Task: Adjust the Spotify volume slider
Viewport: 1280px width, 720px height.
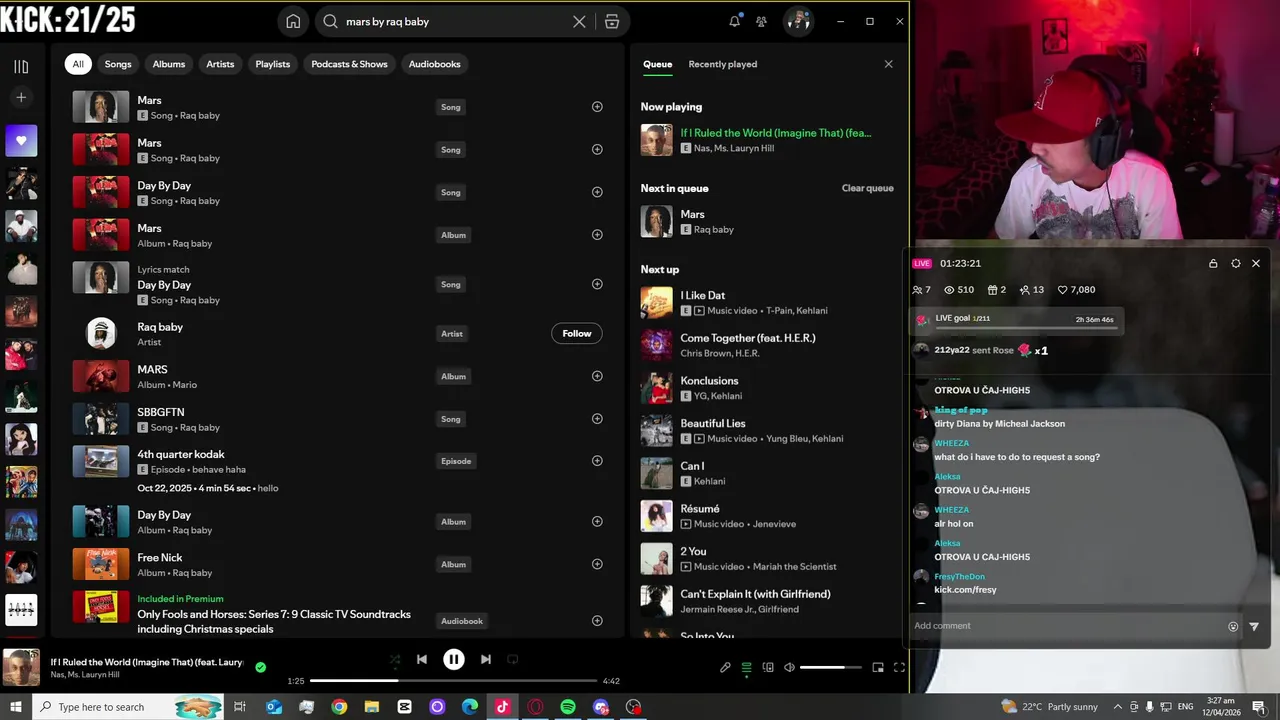Action: (830, 667)
